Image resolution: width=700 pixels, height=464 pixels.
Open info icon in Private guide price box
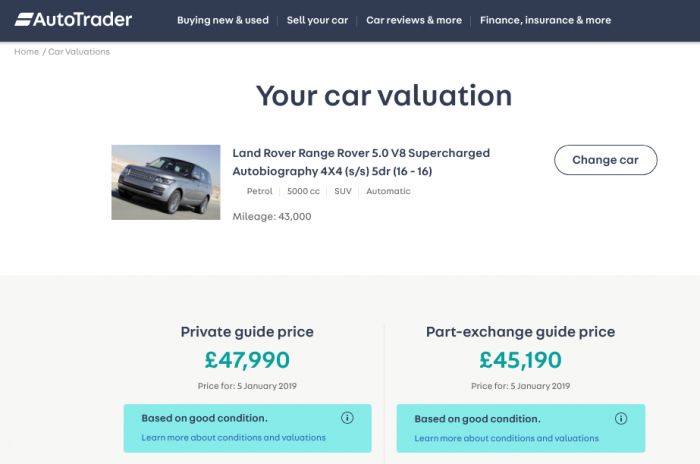coord(347,418)
